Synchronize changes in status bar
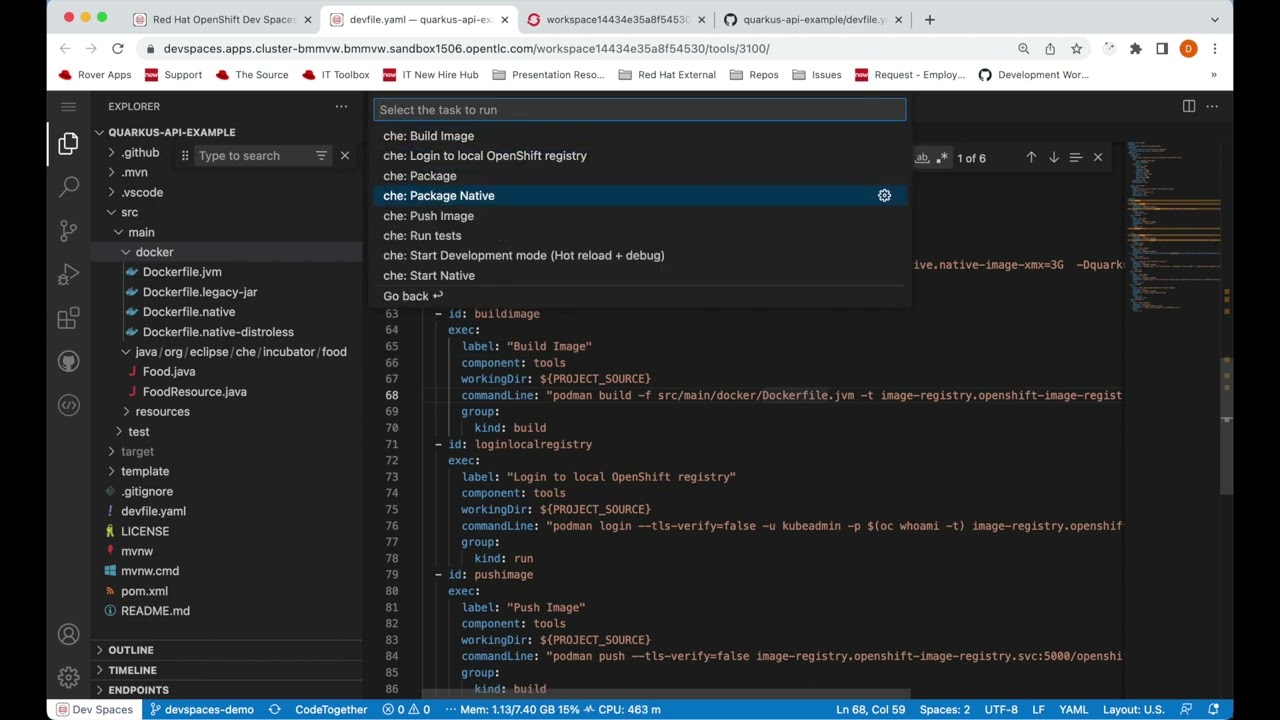 [x=274, y=709]
